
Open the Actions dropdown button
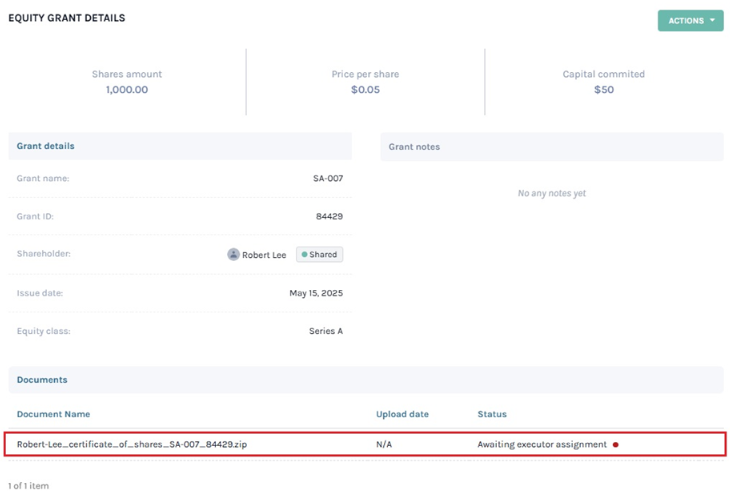(x=690, y=20)
